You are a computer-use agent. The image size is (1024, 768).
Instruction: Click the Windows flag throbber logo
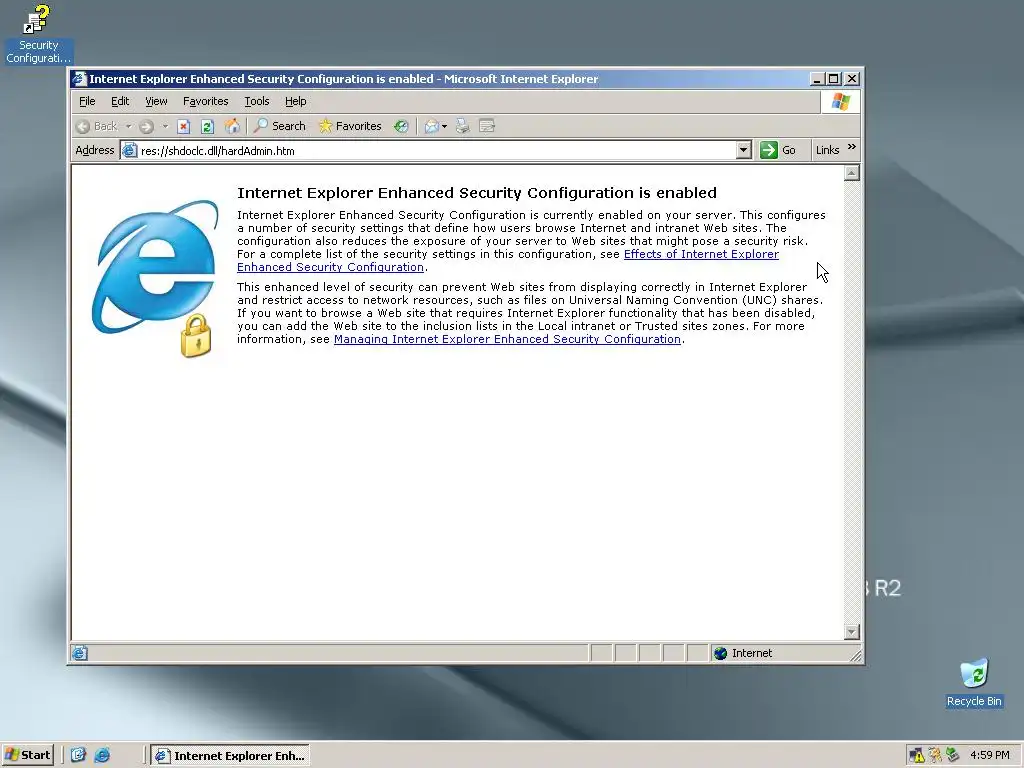(x=840, y=102)
